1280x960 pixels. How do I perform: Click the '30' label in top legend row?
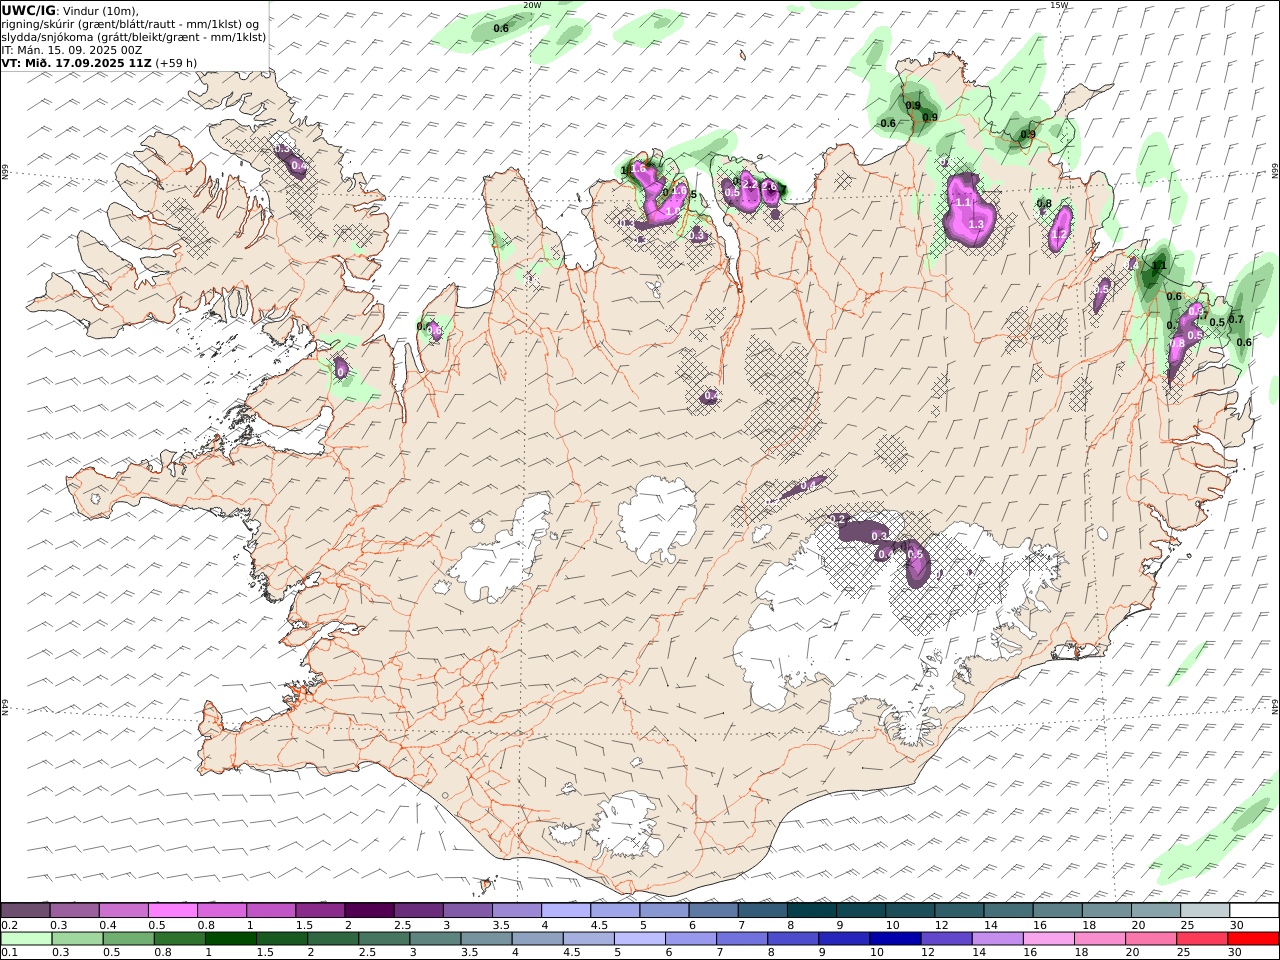[x=1236, y=925]
